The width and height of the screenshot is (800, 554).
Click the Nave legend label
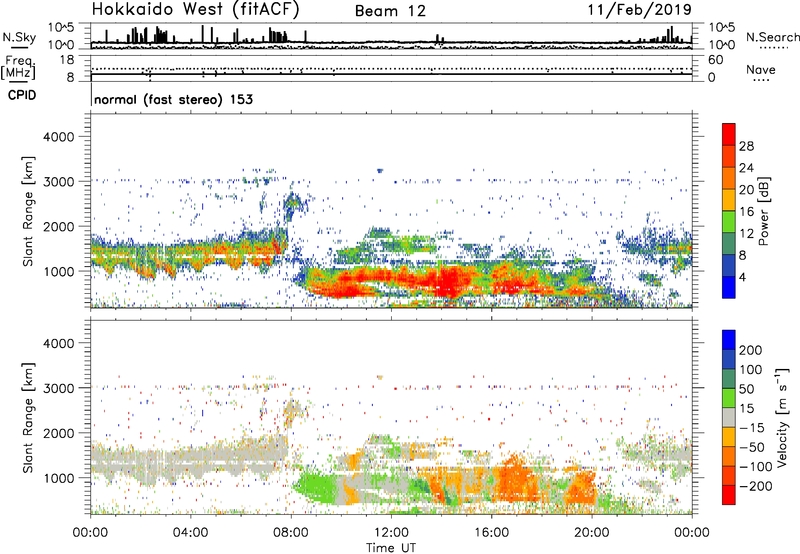pos(761,69)
